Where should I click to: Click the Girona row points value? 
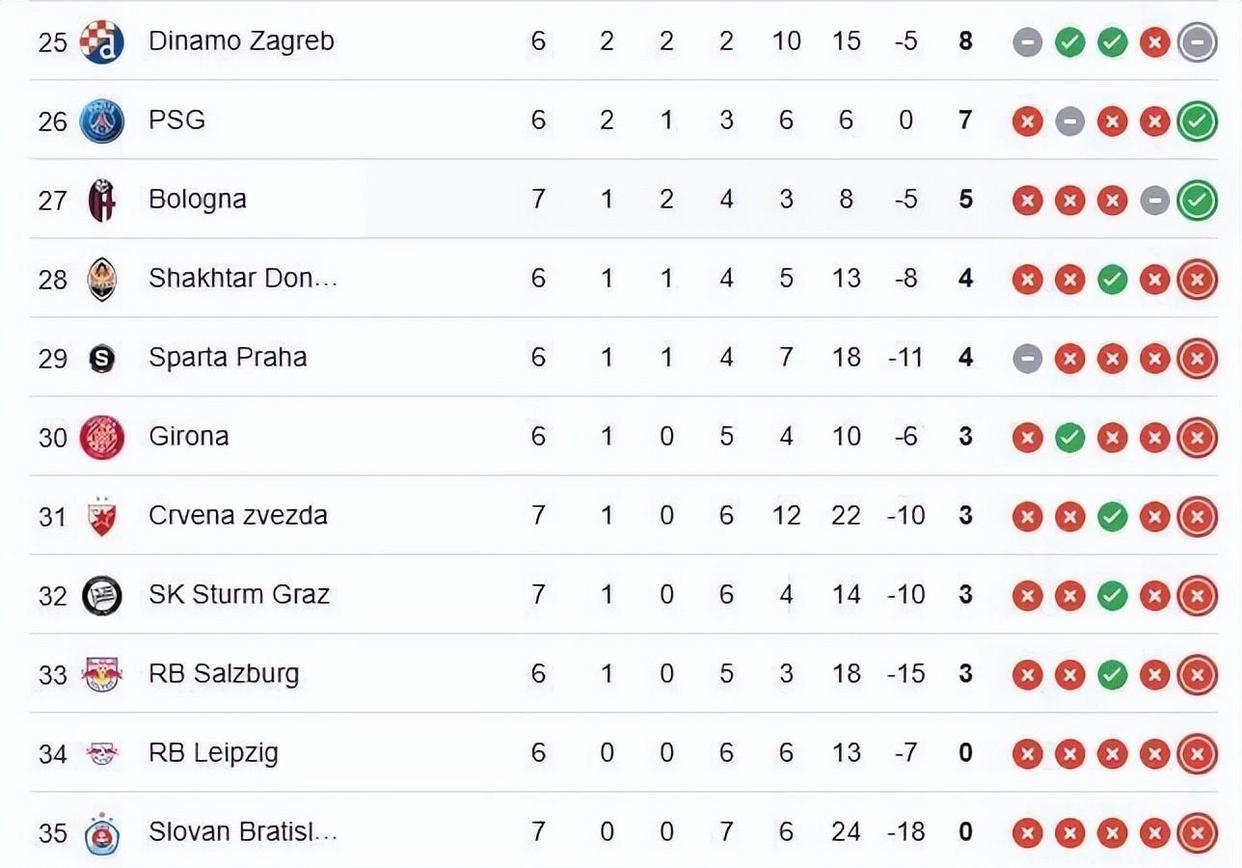point(965,437)
